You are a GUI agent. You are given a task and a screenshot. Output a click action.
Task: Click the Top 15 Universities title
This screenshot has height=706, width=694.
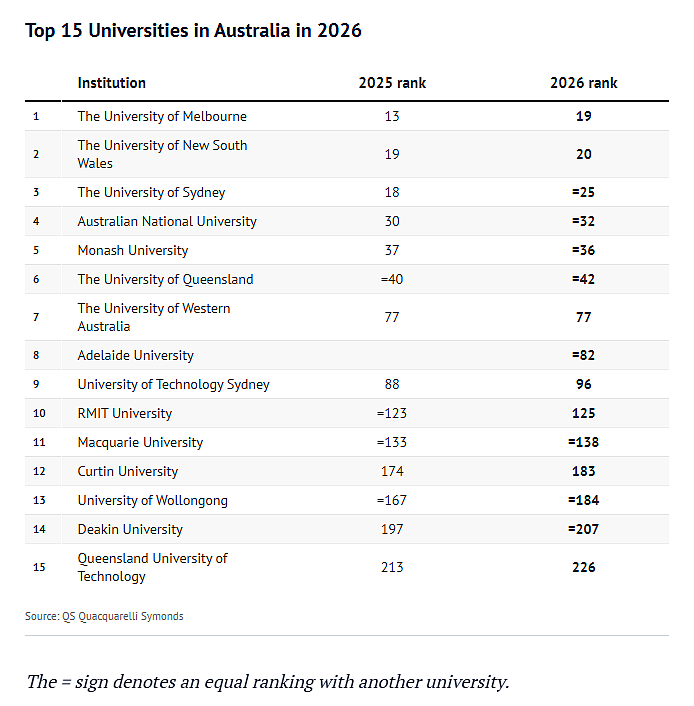[193, 31]
